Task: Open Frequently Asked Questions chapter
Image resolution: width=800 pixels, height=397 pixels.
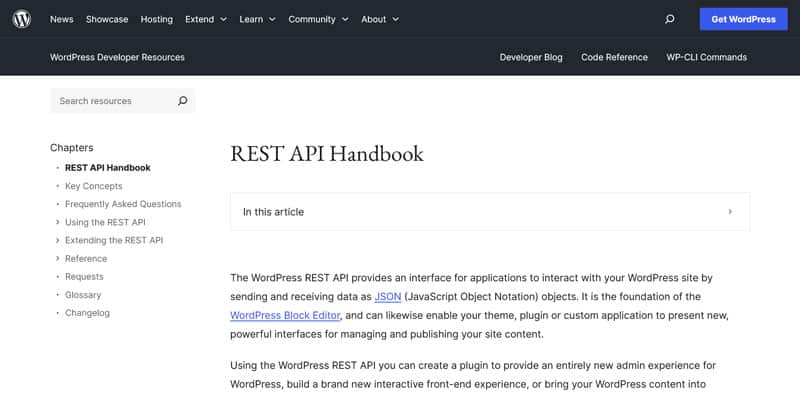Action: click(x=123, y=204)
